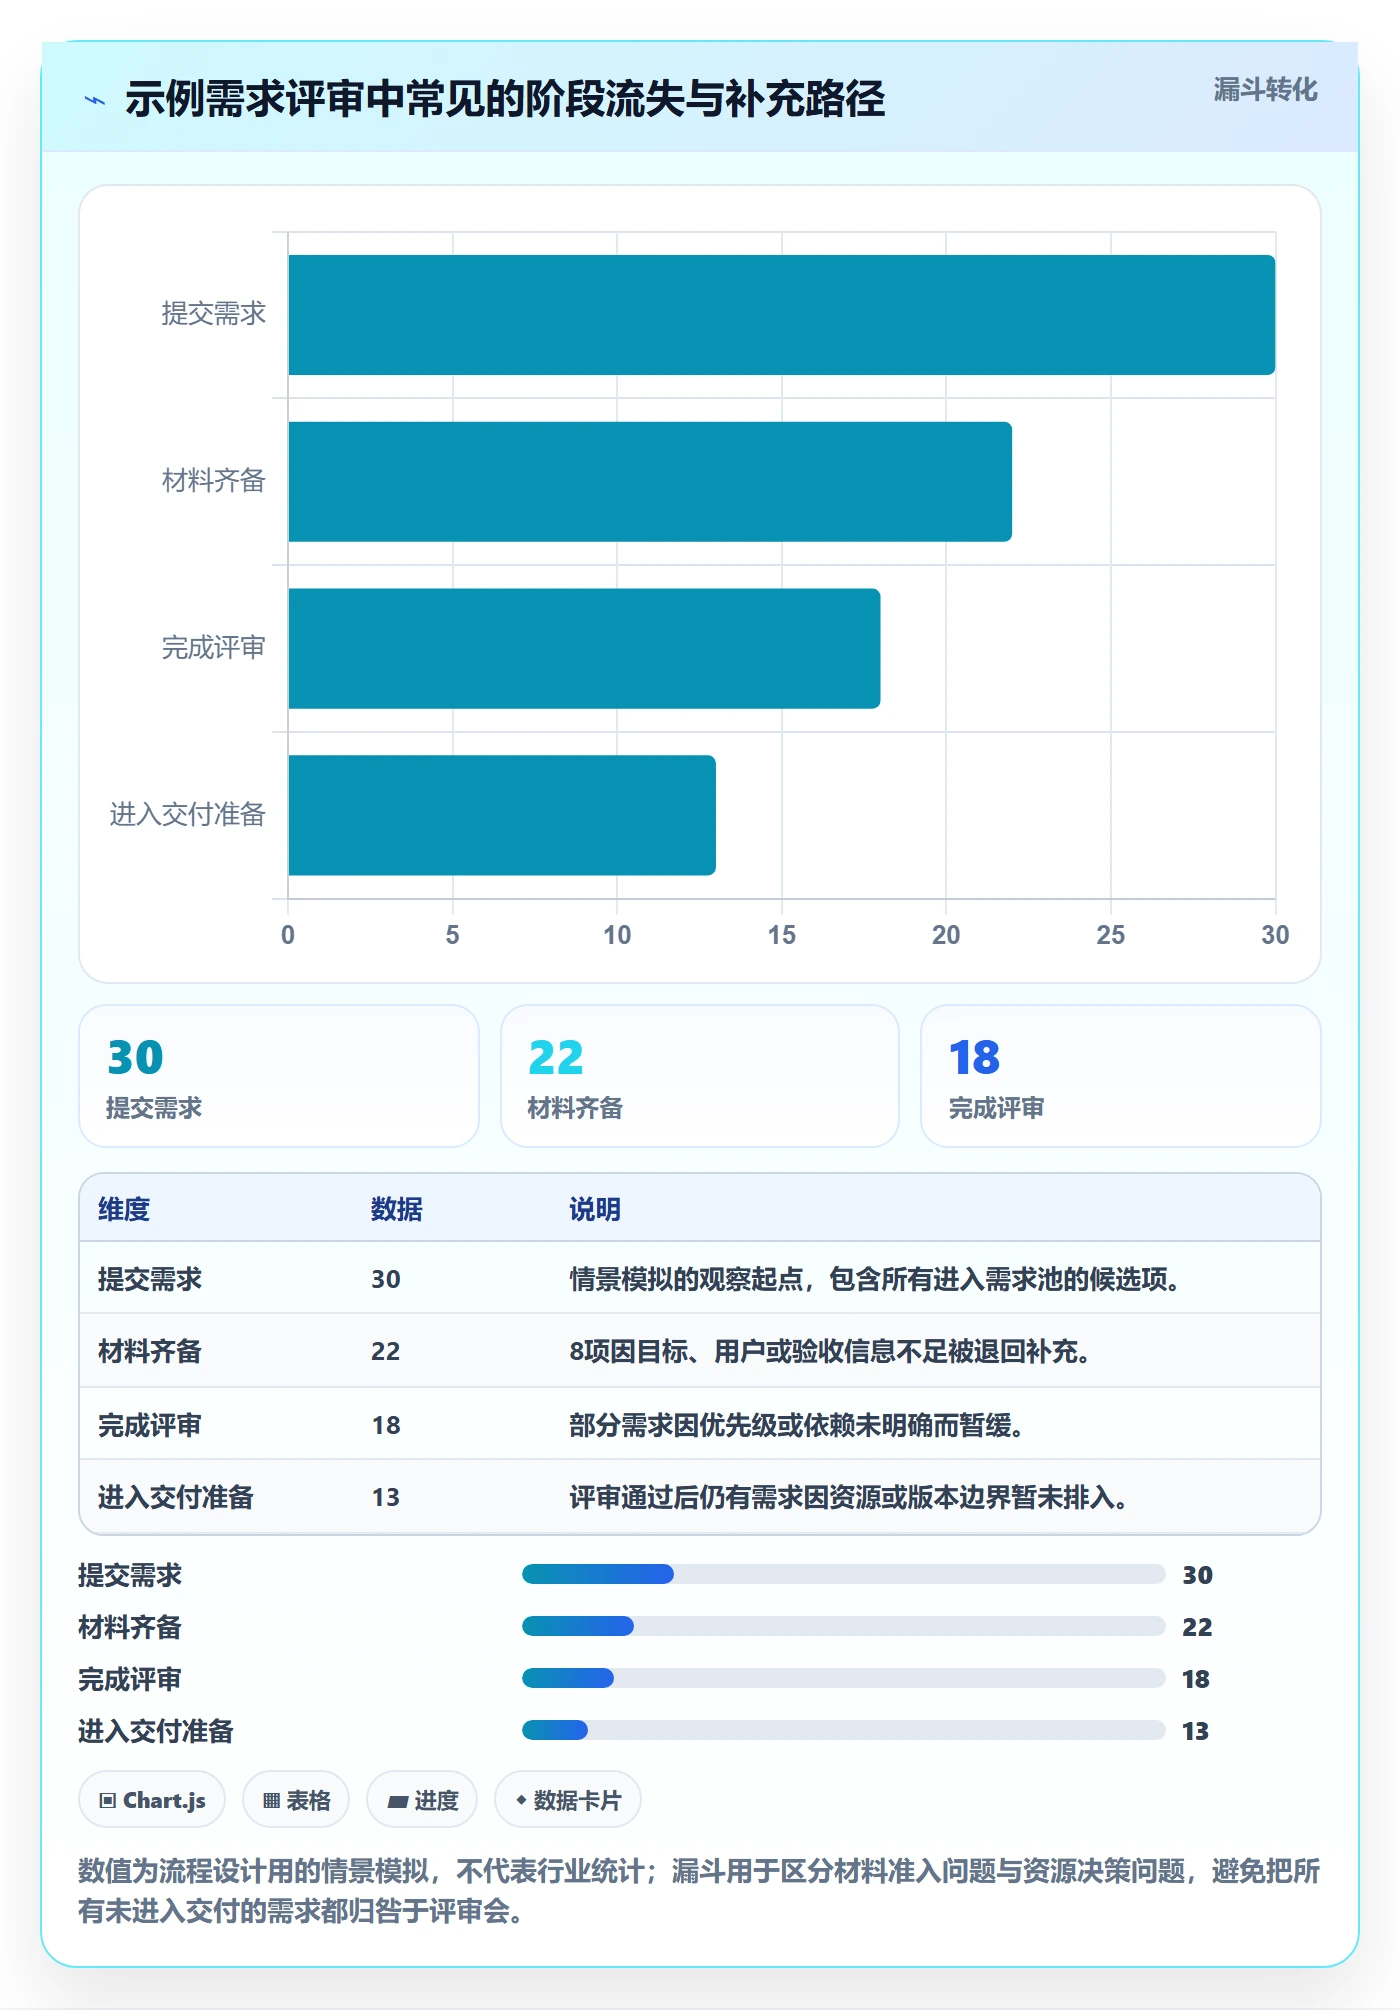The width and height of the screenshot is (1400, 2010).
Task: Click the table value 18
Action: click(386, 1425)
